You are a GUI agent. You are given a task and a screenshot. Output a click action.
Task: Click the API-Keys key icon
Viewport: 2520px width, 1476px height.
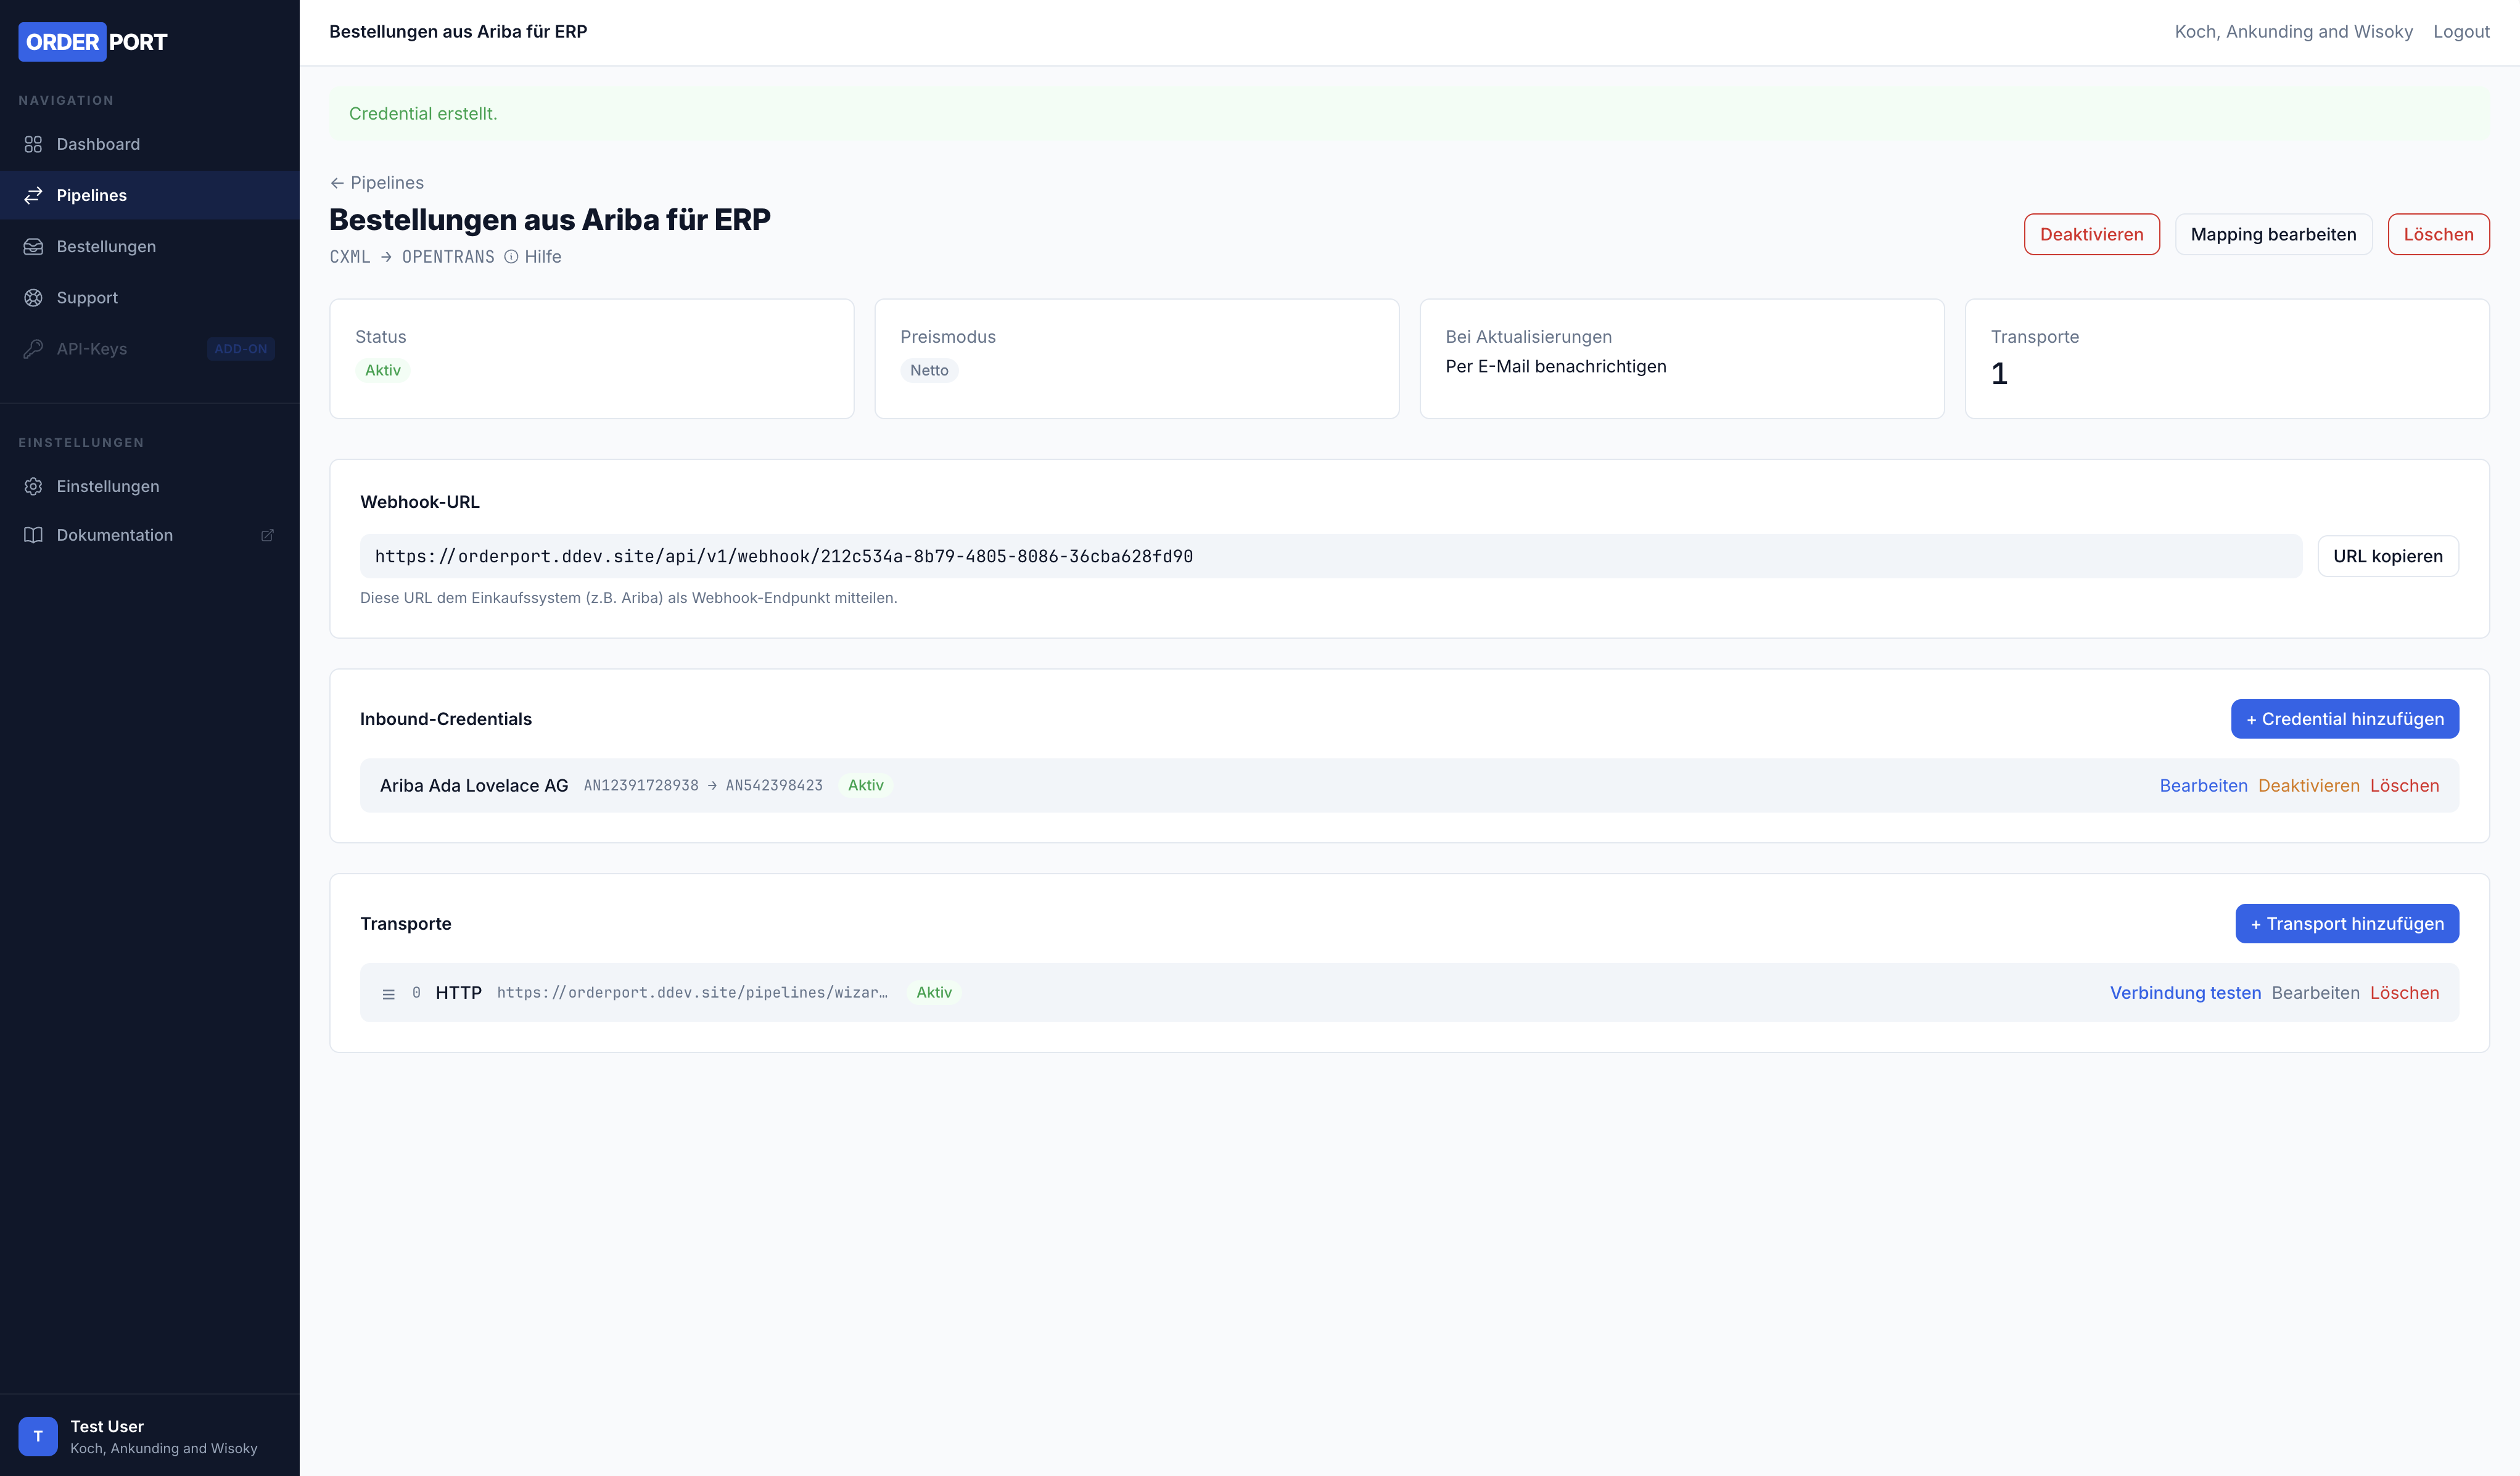33,348
